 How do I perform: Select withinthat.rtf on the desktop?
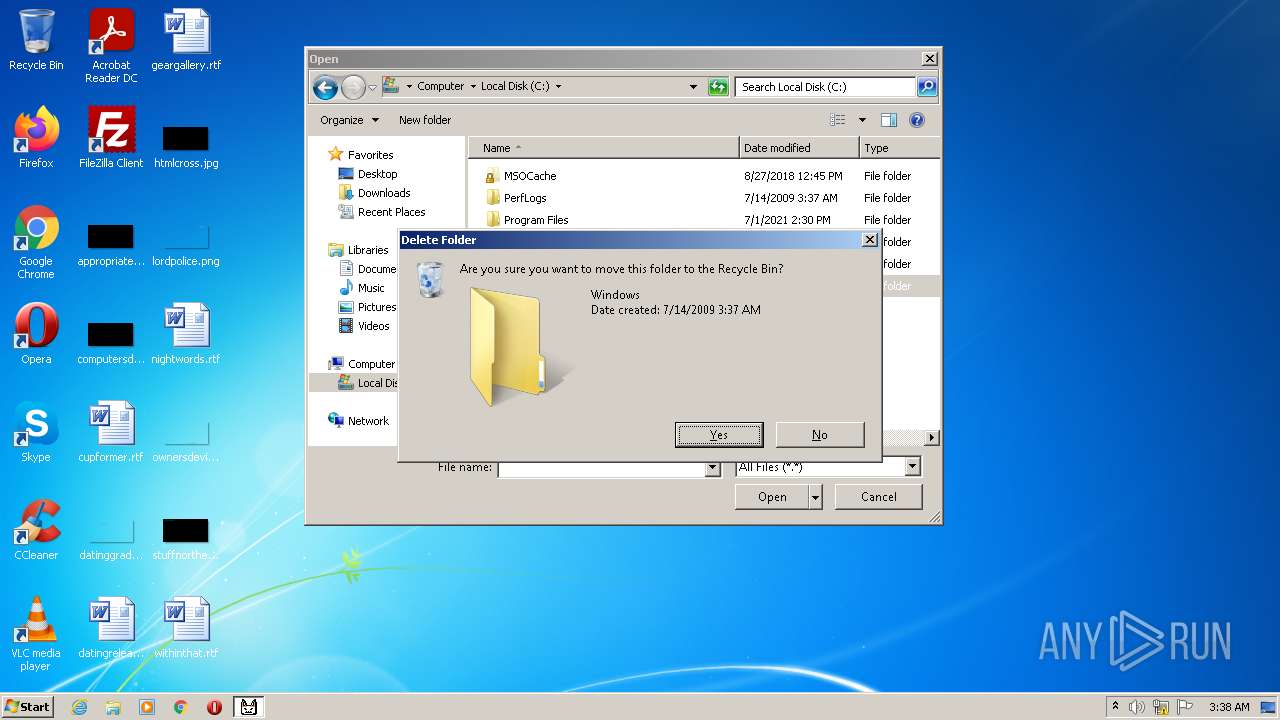(x=186, y=628)
